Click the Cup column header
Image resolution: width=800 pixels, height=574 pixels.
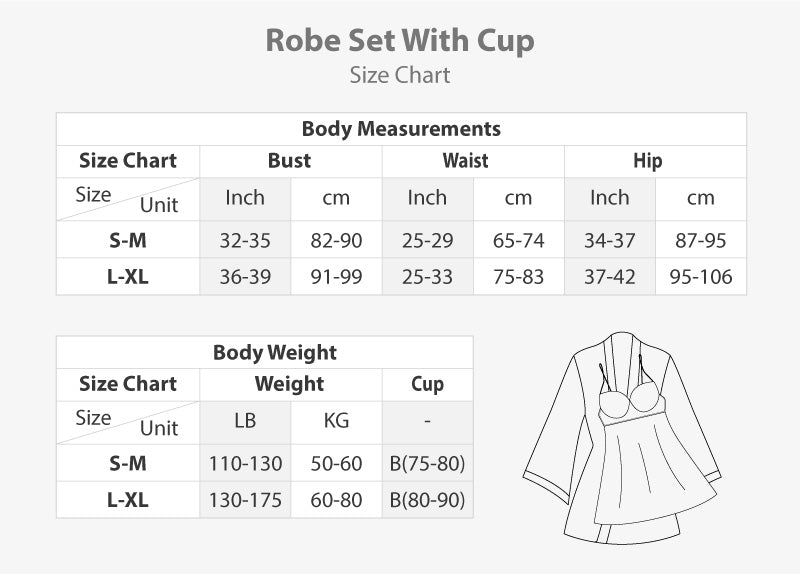(427, 384)
